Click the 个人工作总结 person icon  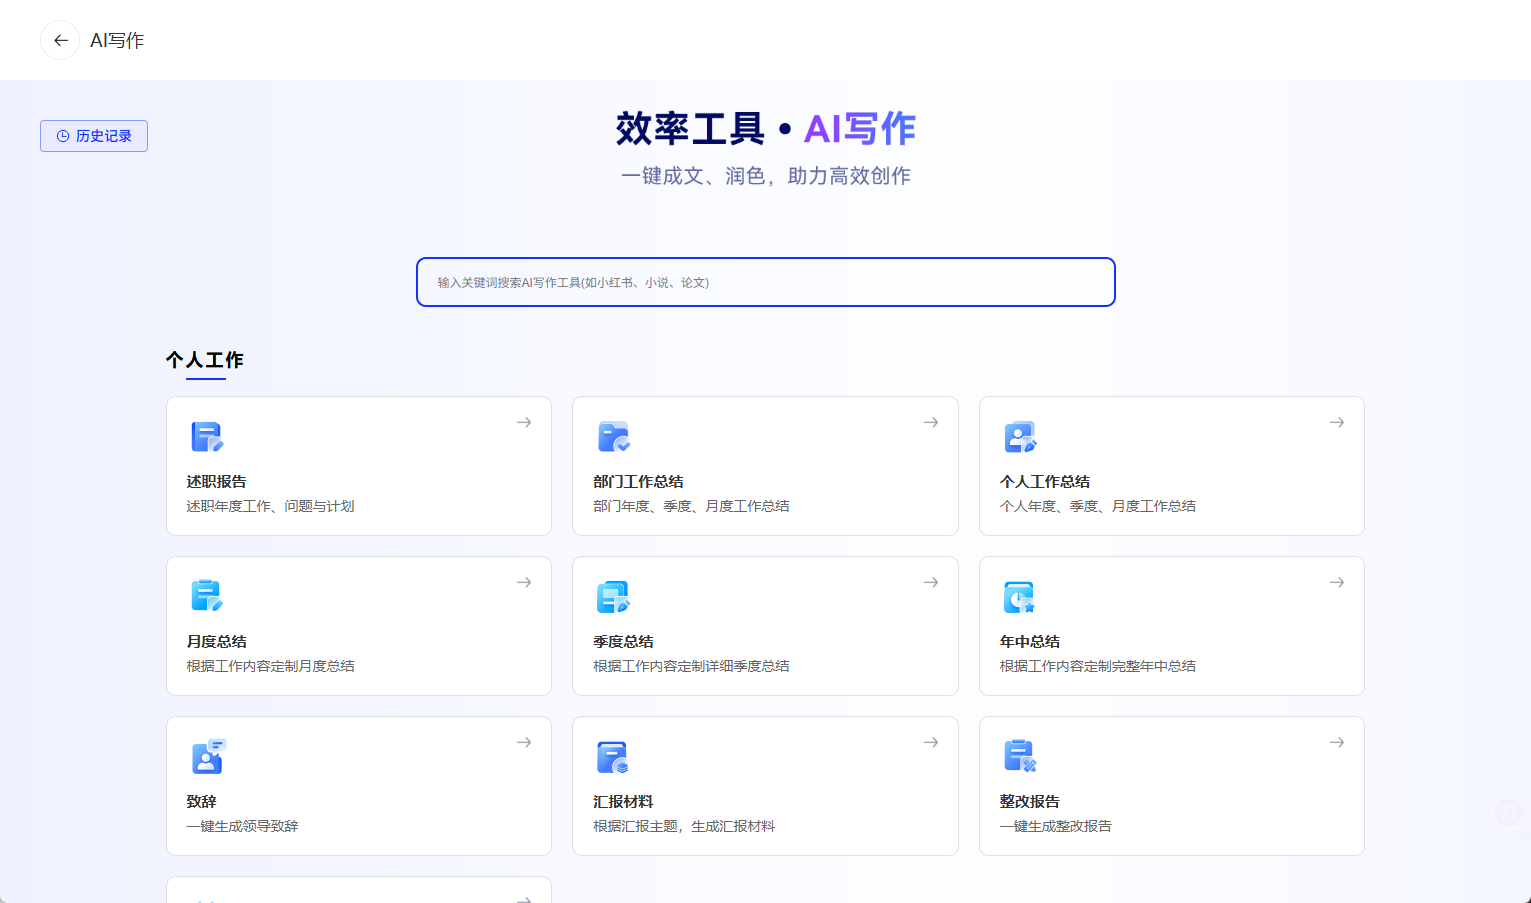pos(1020,437)
